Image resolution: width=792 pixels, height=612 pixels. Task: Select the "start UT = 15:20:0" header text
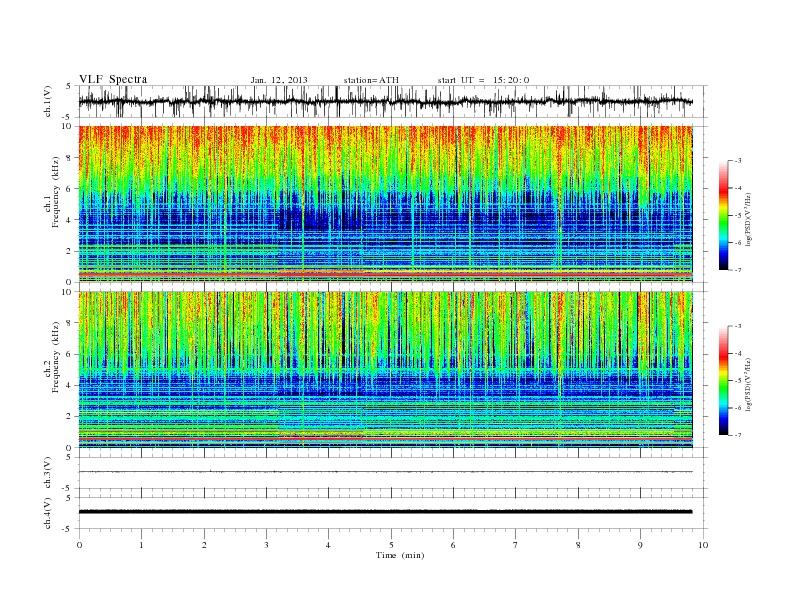[x=483, y=80]
